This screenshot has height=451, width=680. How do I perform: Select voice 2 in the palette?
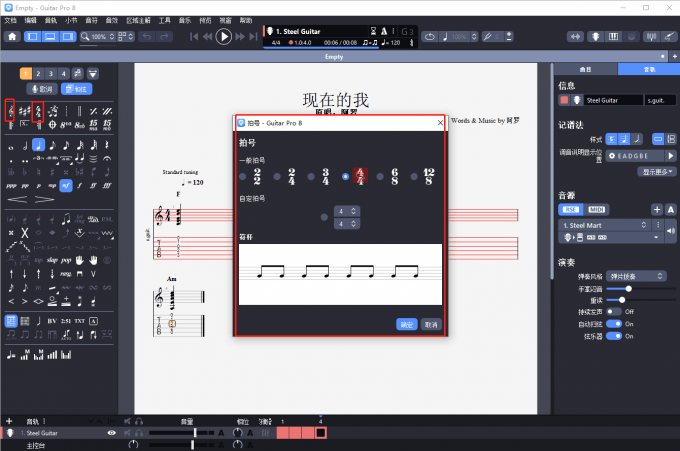coord(38,74)
